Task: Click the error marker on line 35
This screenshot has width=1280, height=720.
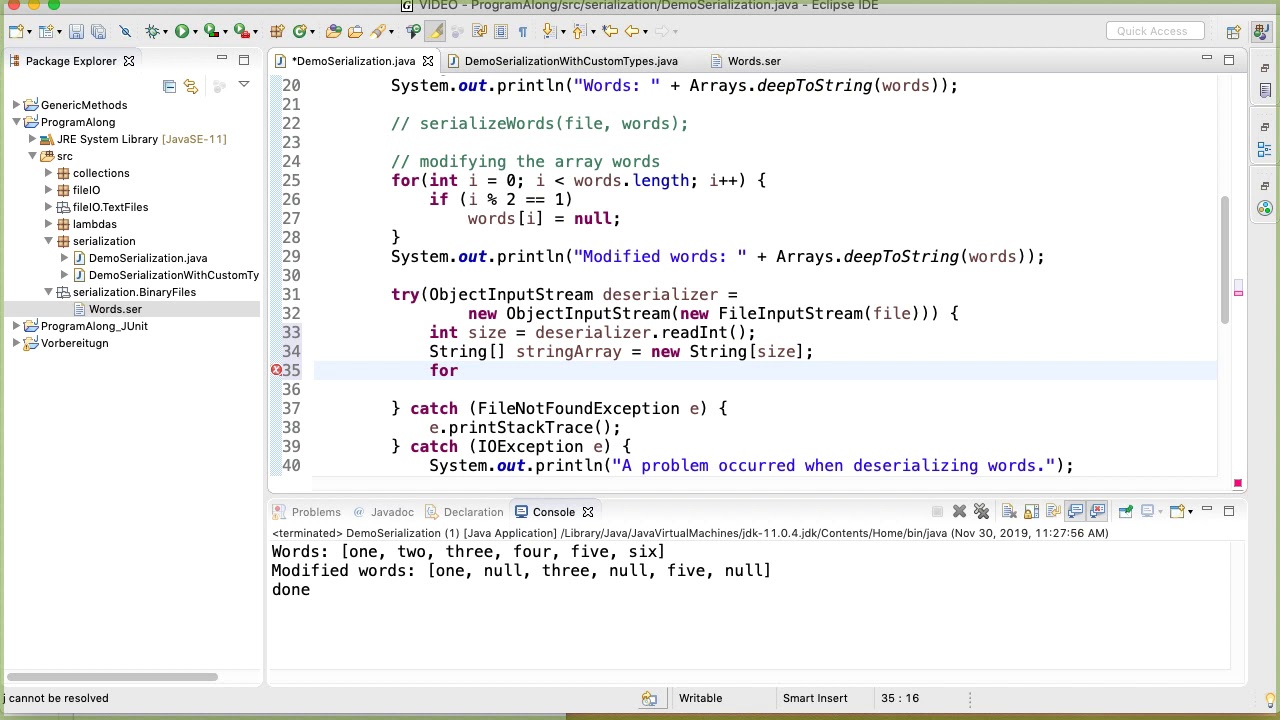Action: (276, 370)
